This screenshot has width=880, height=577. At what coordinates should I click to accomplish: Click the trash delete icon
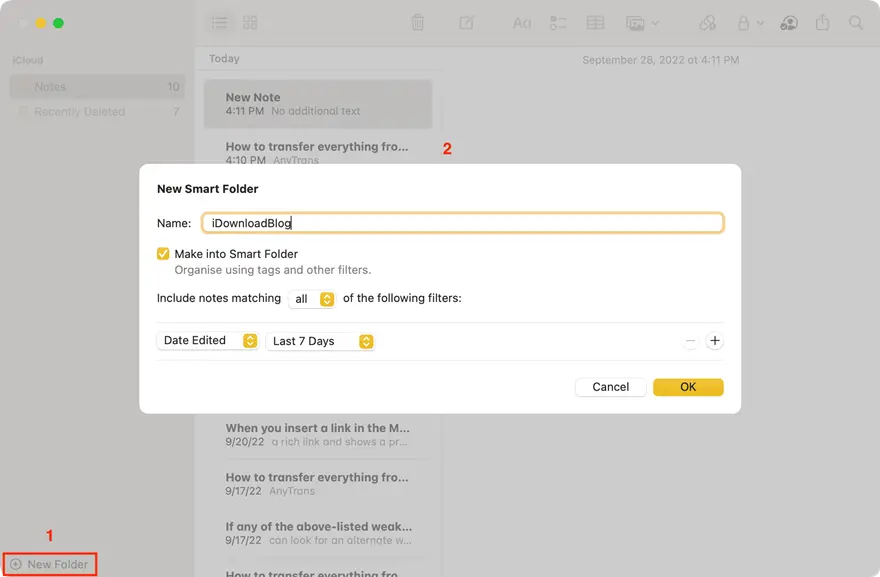(x=418, y=22)
